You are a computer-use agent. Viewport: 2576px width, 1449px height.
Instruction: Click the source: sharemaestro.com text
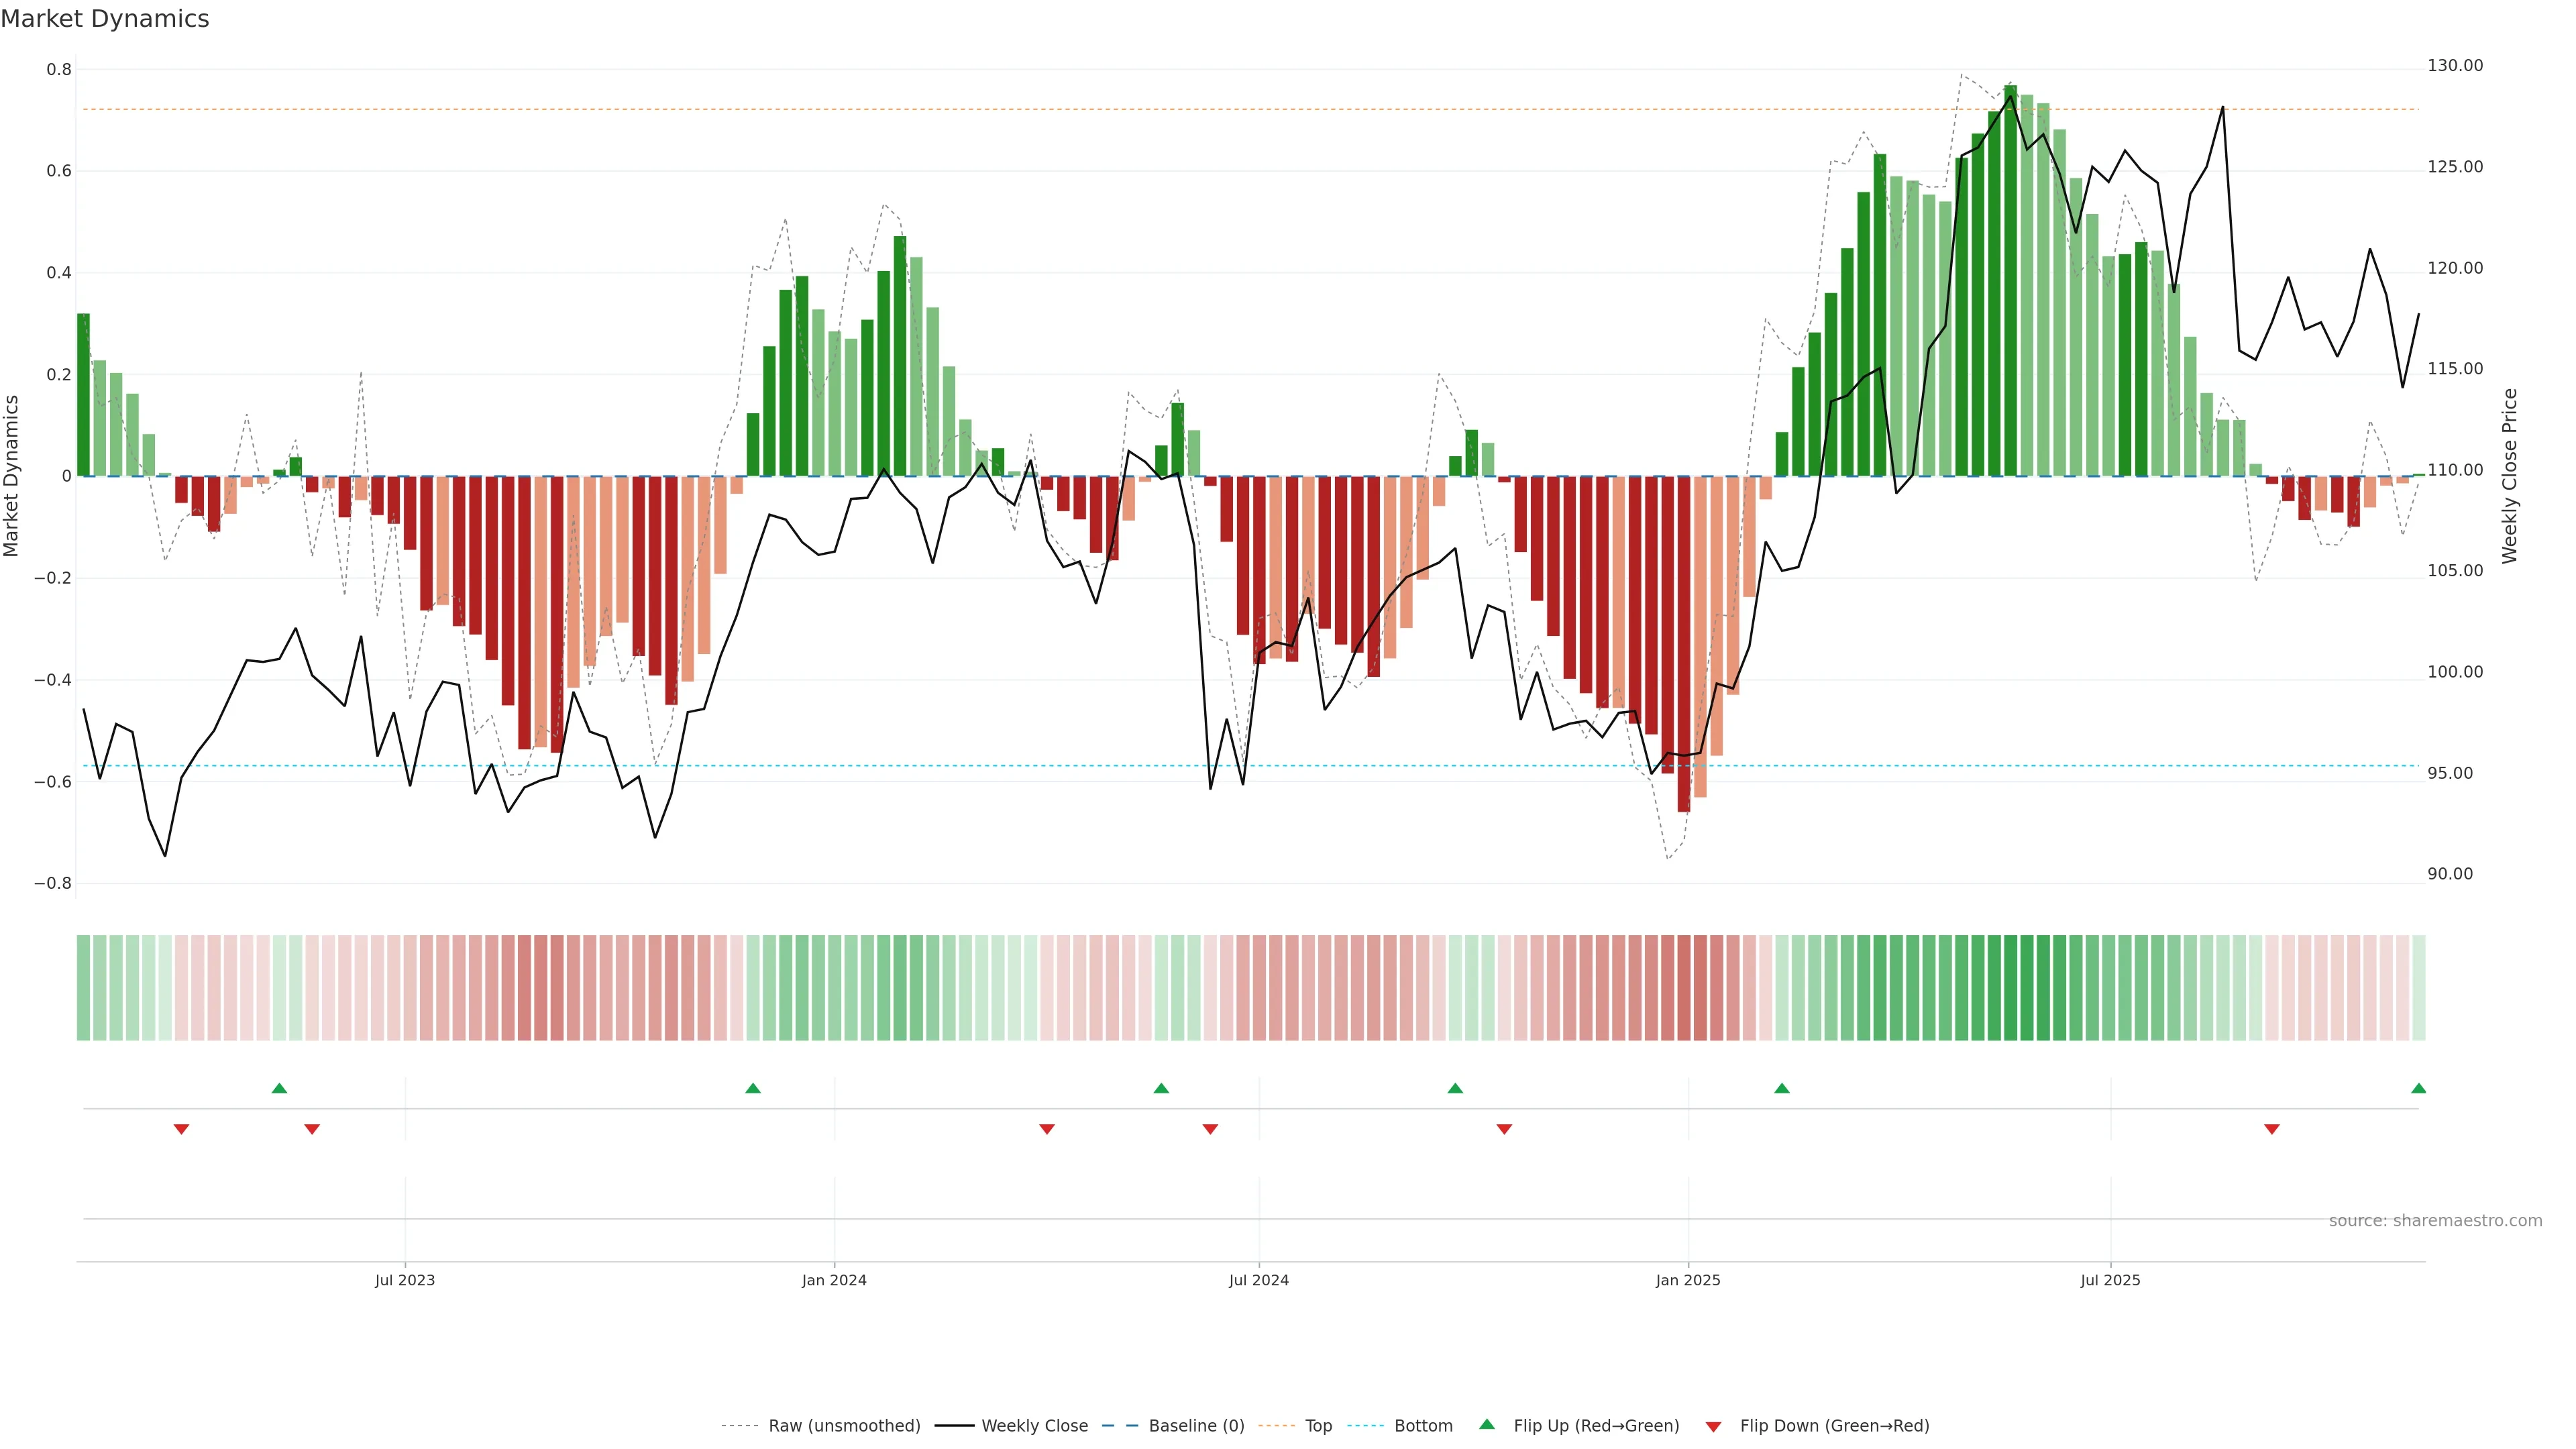point(2435,1221)
